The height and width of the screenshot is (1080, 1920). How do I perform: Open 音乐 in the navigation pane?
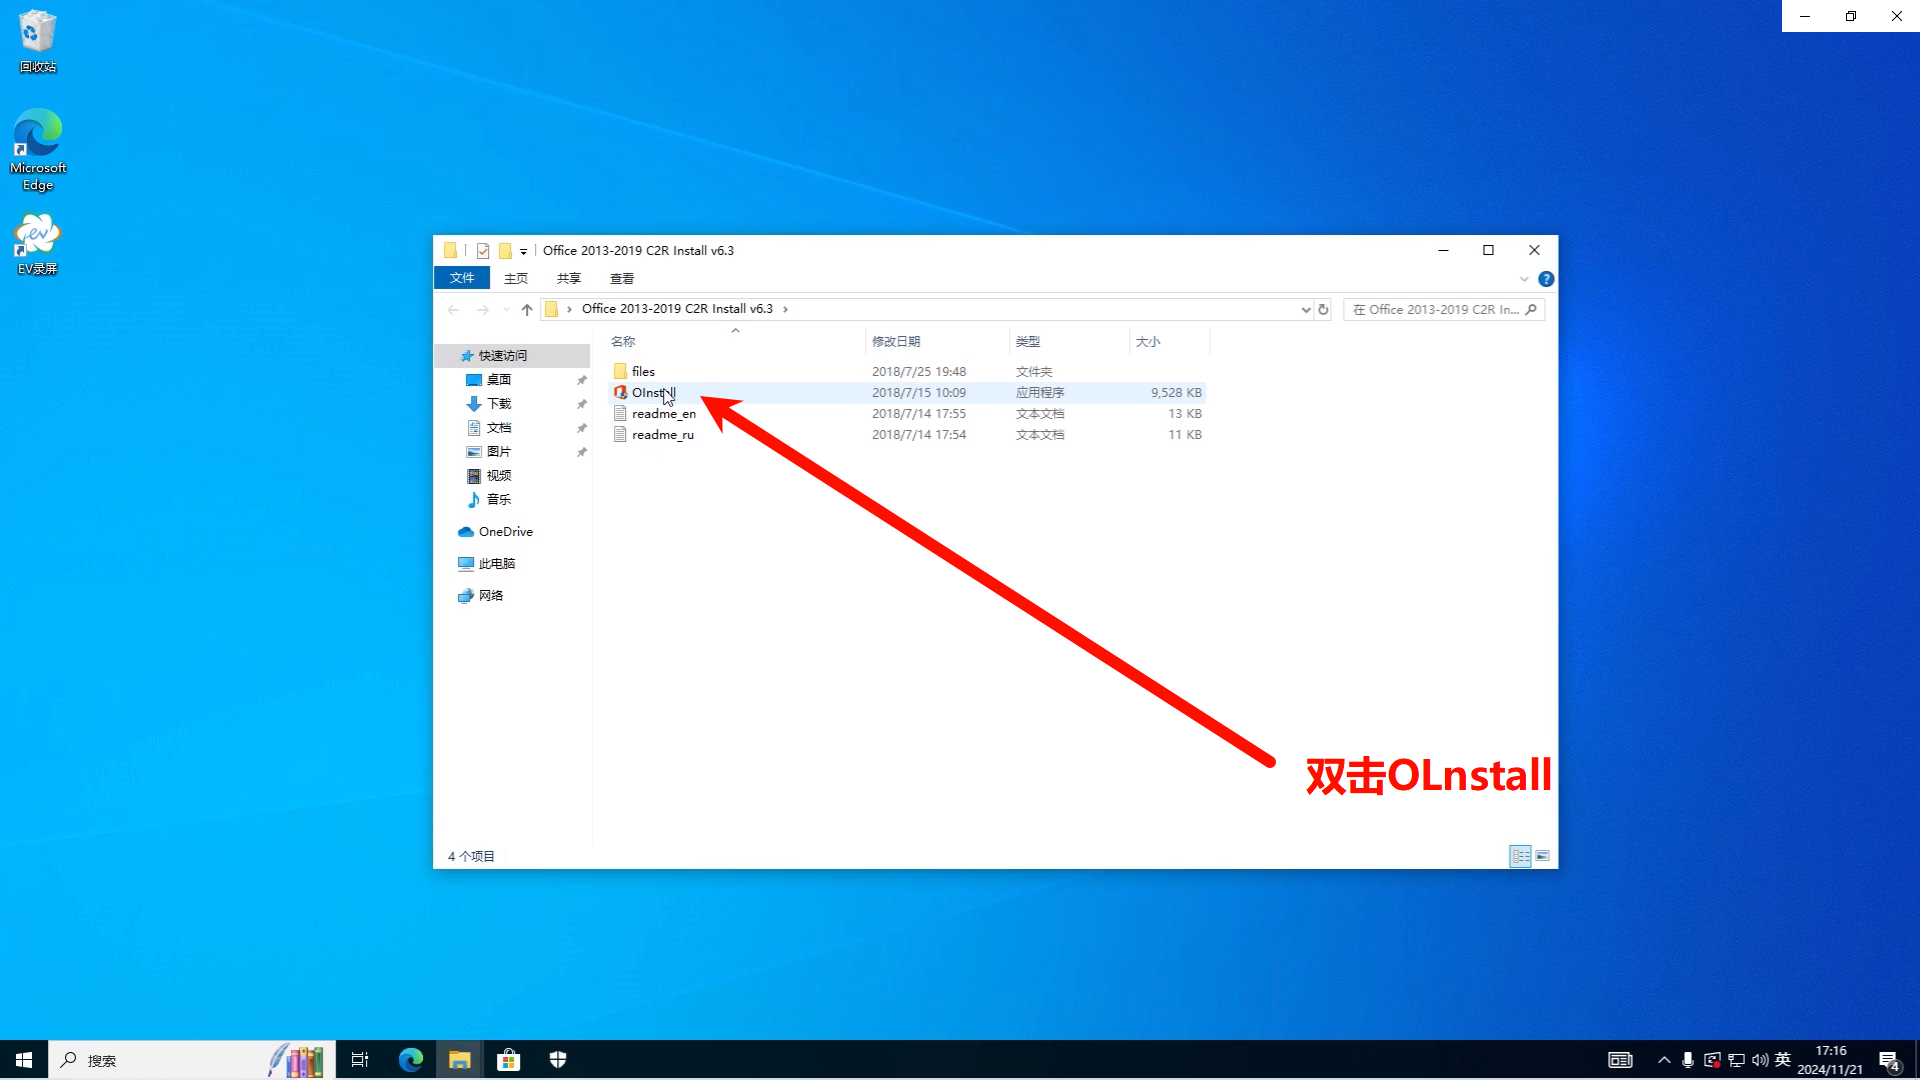click(x=499, y=500)
